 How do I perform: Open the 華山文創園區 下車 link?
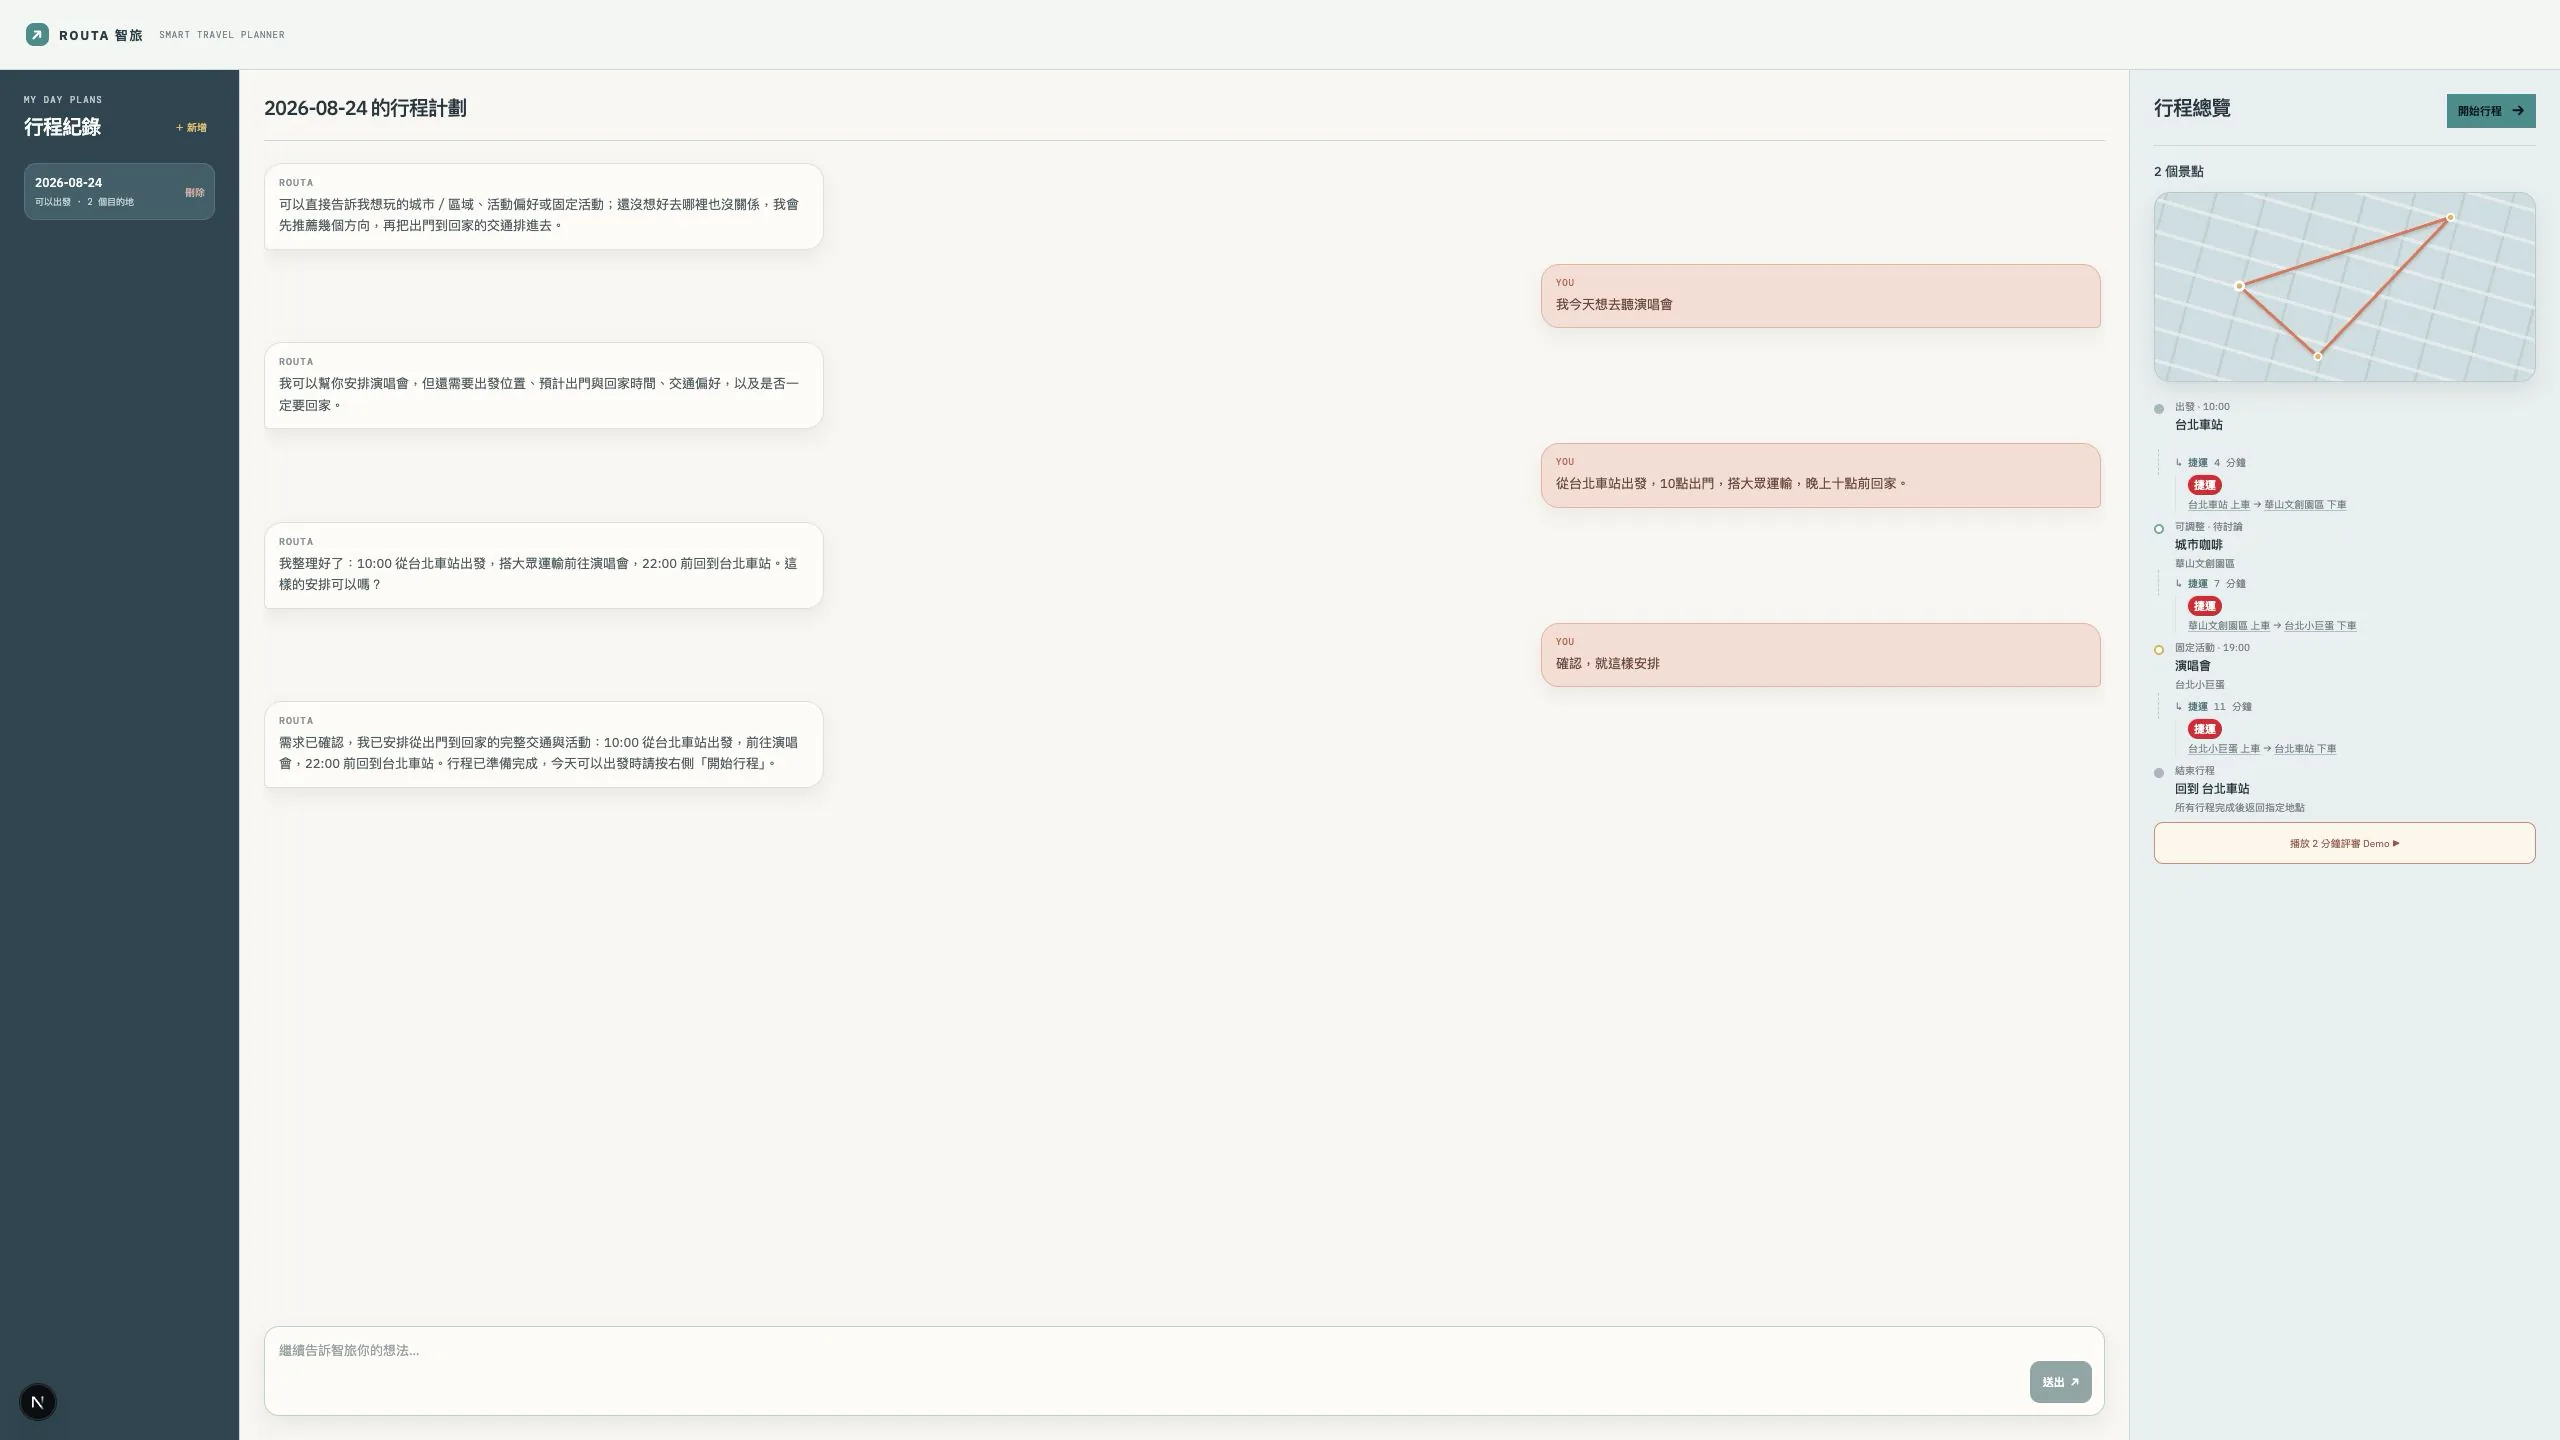coord(2305,505)
